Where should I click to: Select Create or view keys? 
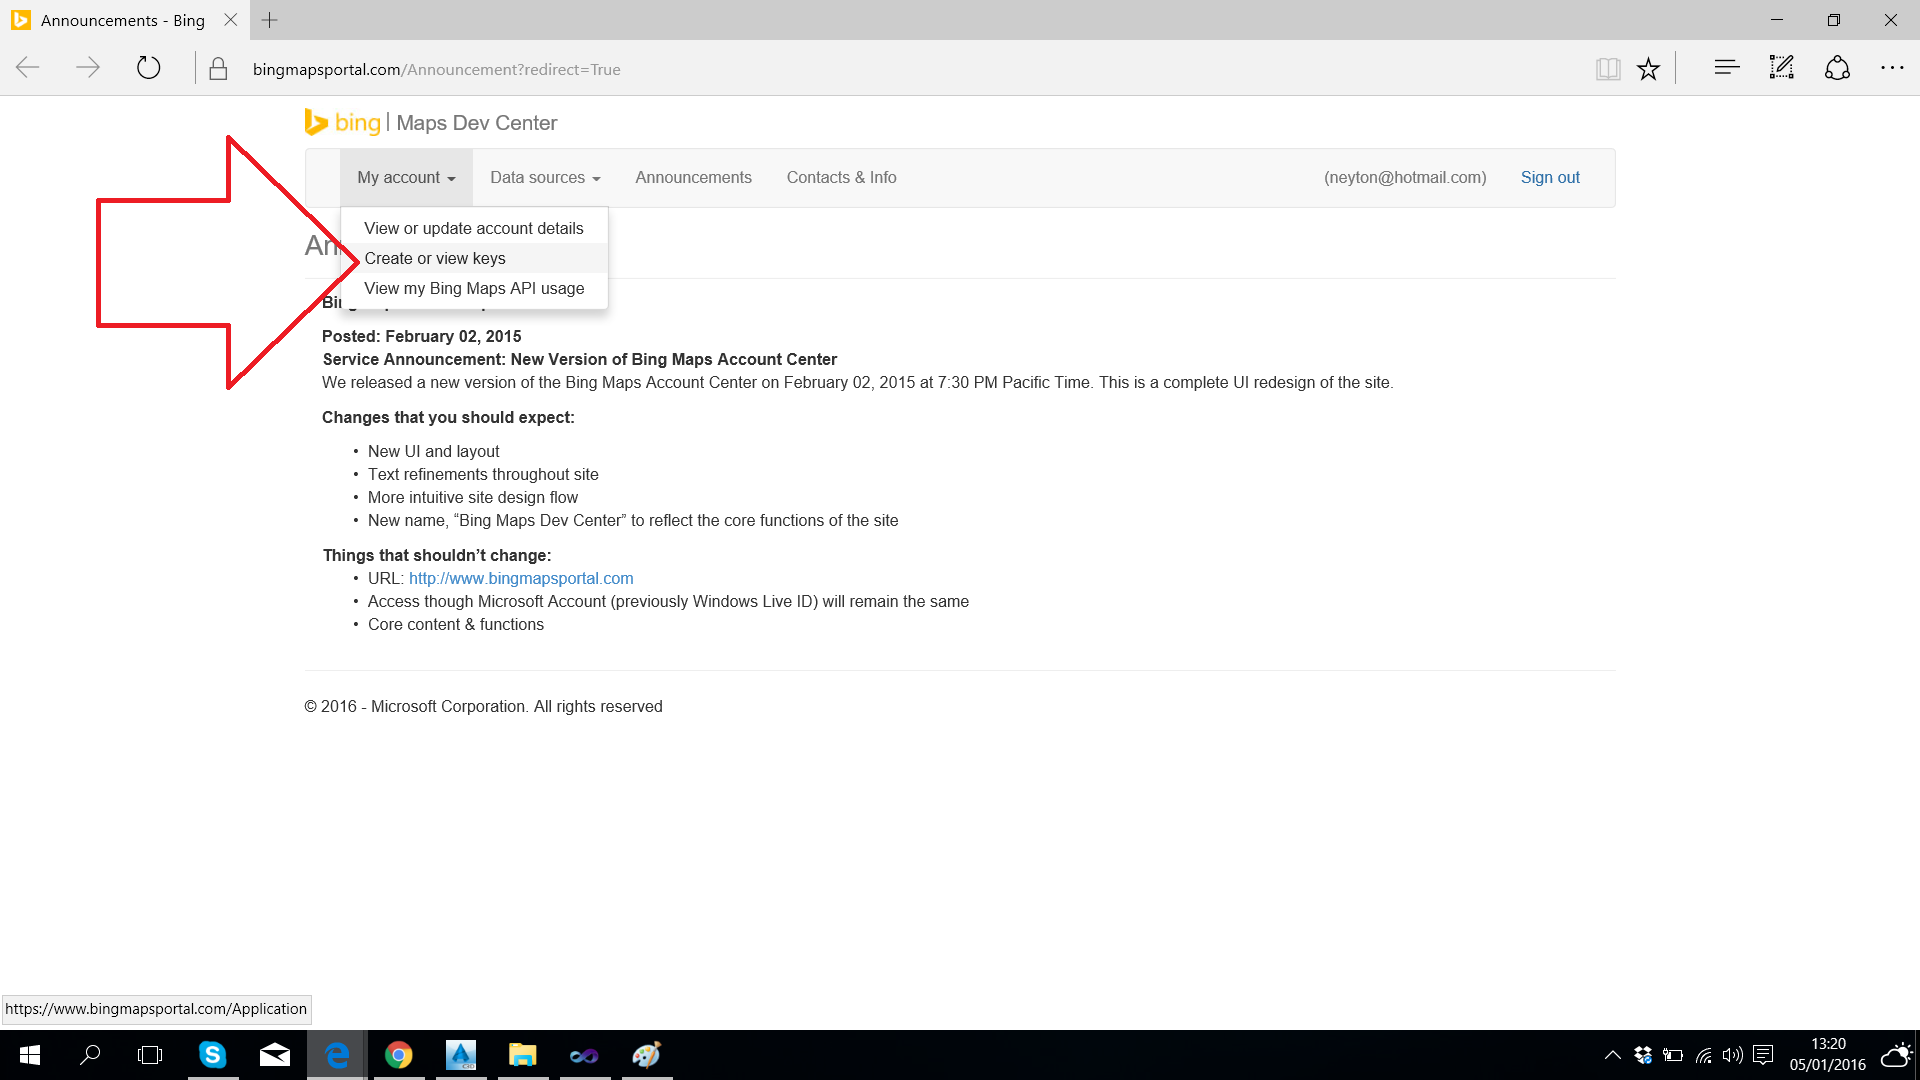[474, 258]
